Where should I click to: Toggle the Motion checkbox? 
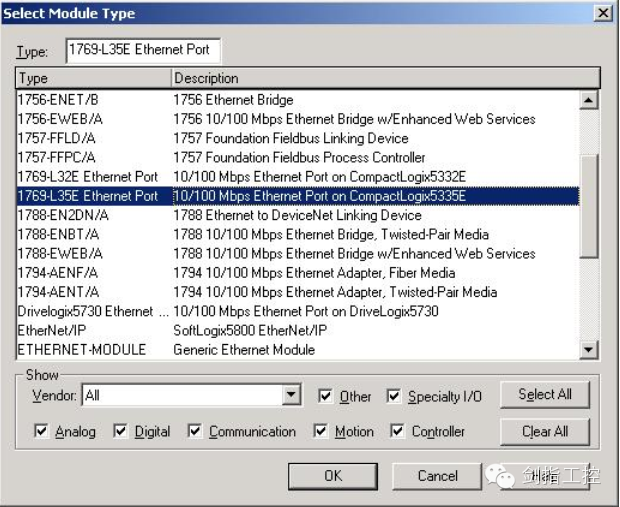(322, 432)
